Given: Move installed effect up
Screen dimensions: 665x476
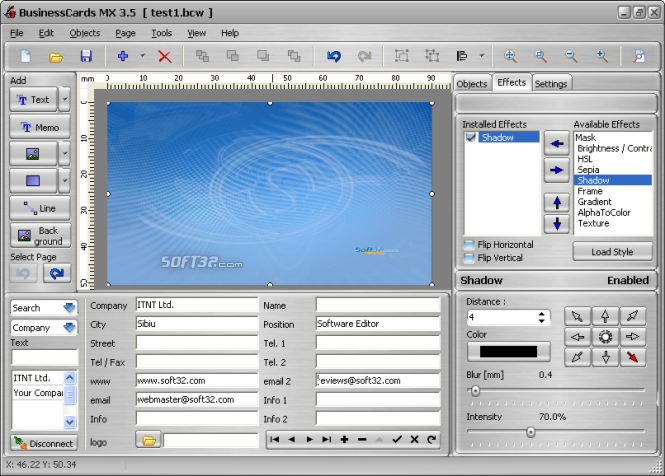Looking at the screenshot, I should [557, 203].
